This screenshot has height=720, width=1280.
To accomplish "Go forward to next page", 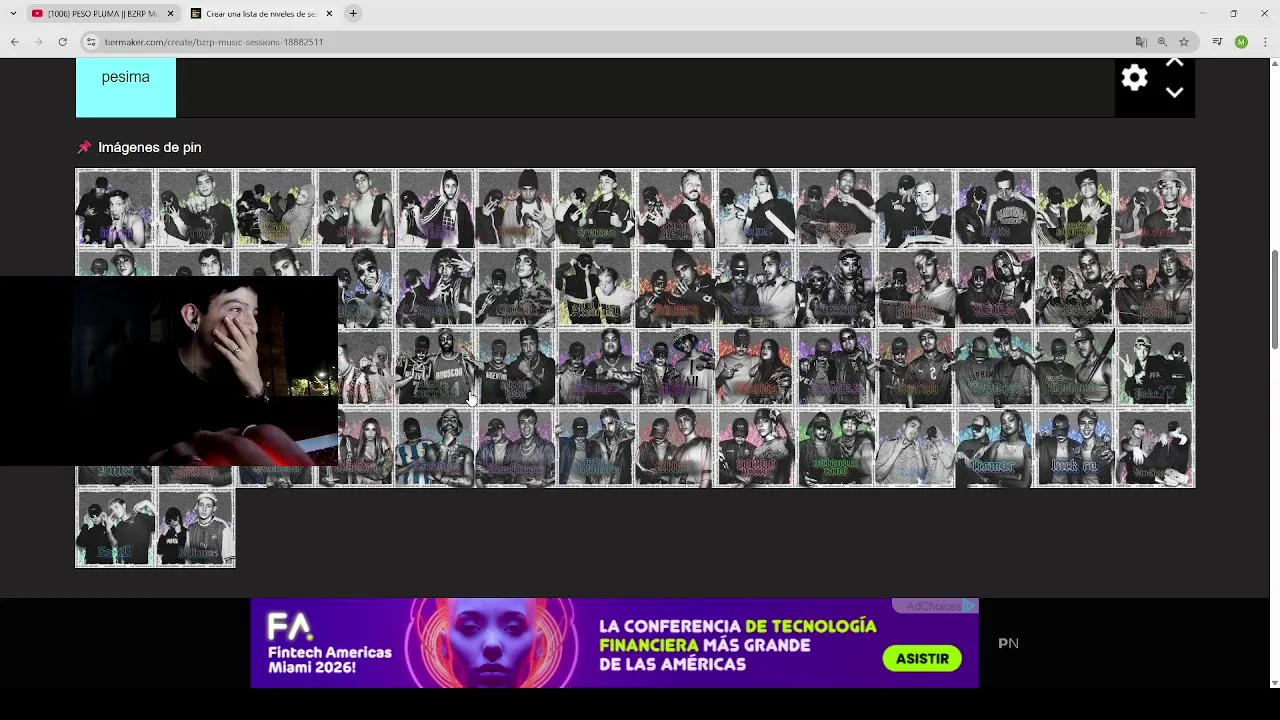I will [x=38, y=42].
